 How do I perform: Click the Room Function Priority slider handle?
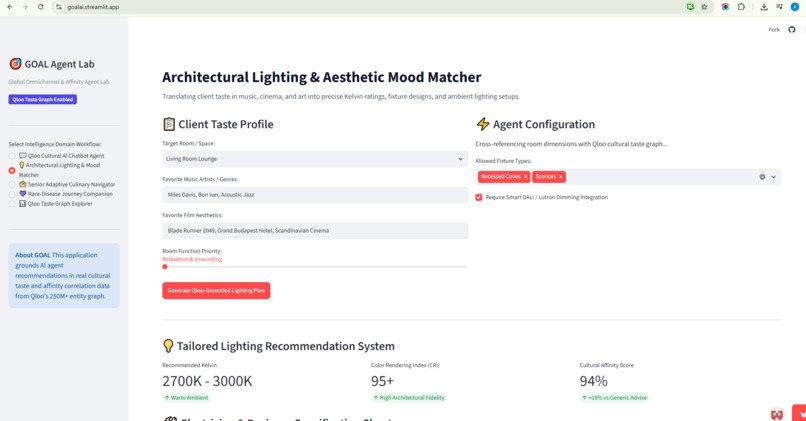(165, 267)
